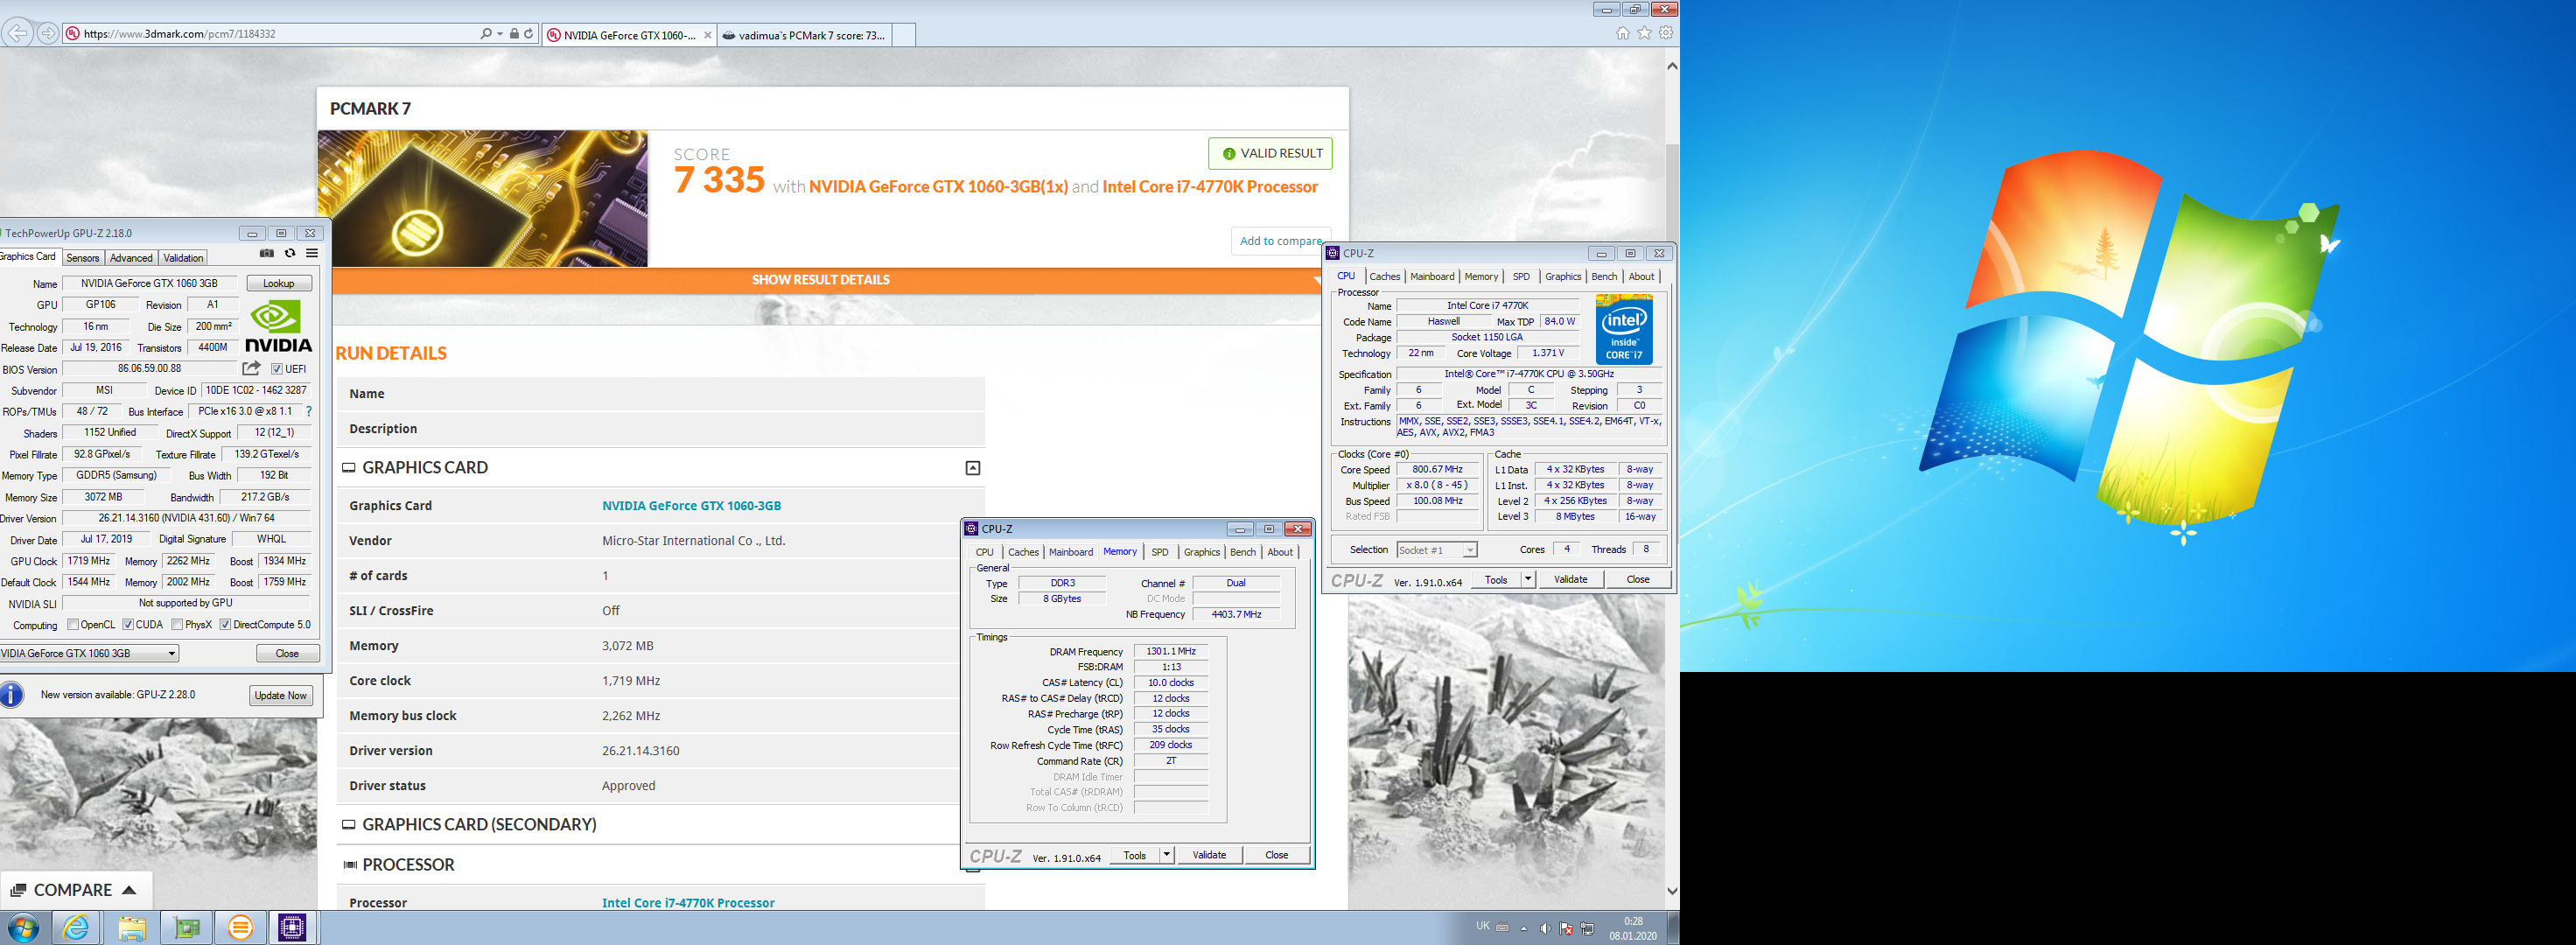The image size is (2576, 945).
Task: Click the address bar lock icon
Action: [514, 34]
